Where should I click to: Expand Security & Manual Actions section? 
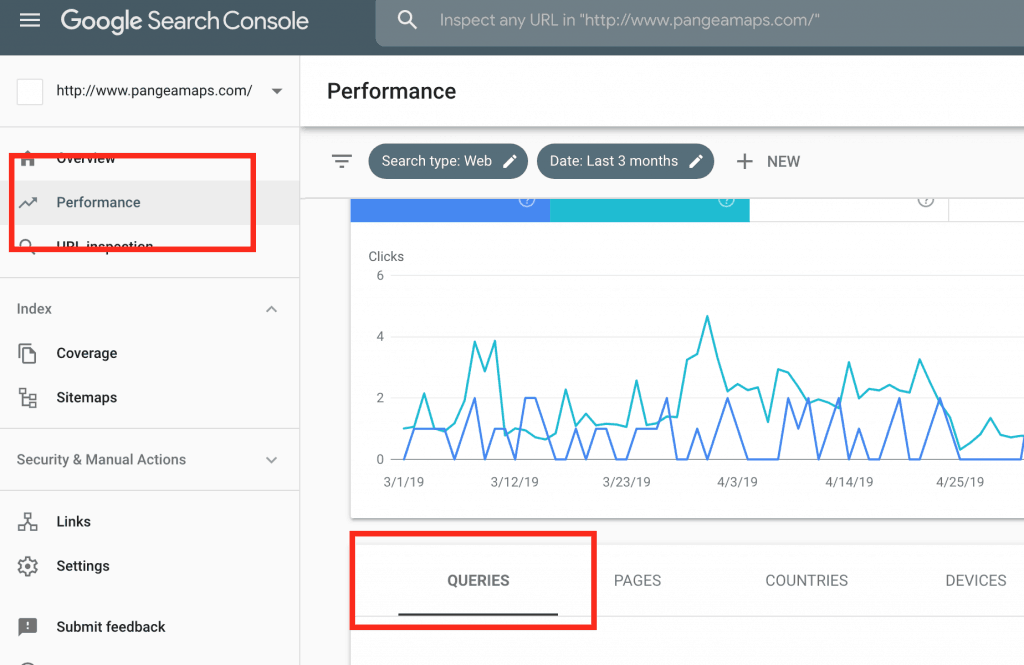[272, 460]
